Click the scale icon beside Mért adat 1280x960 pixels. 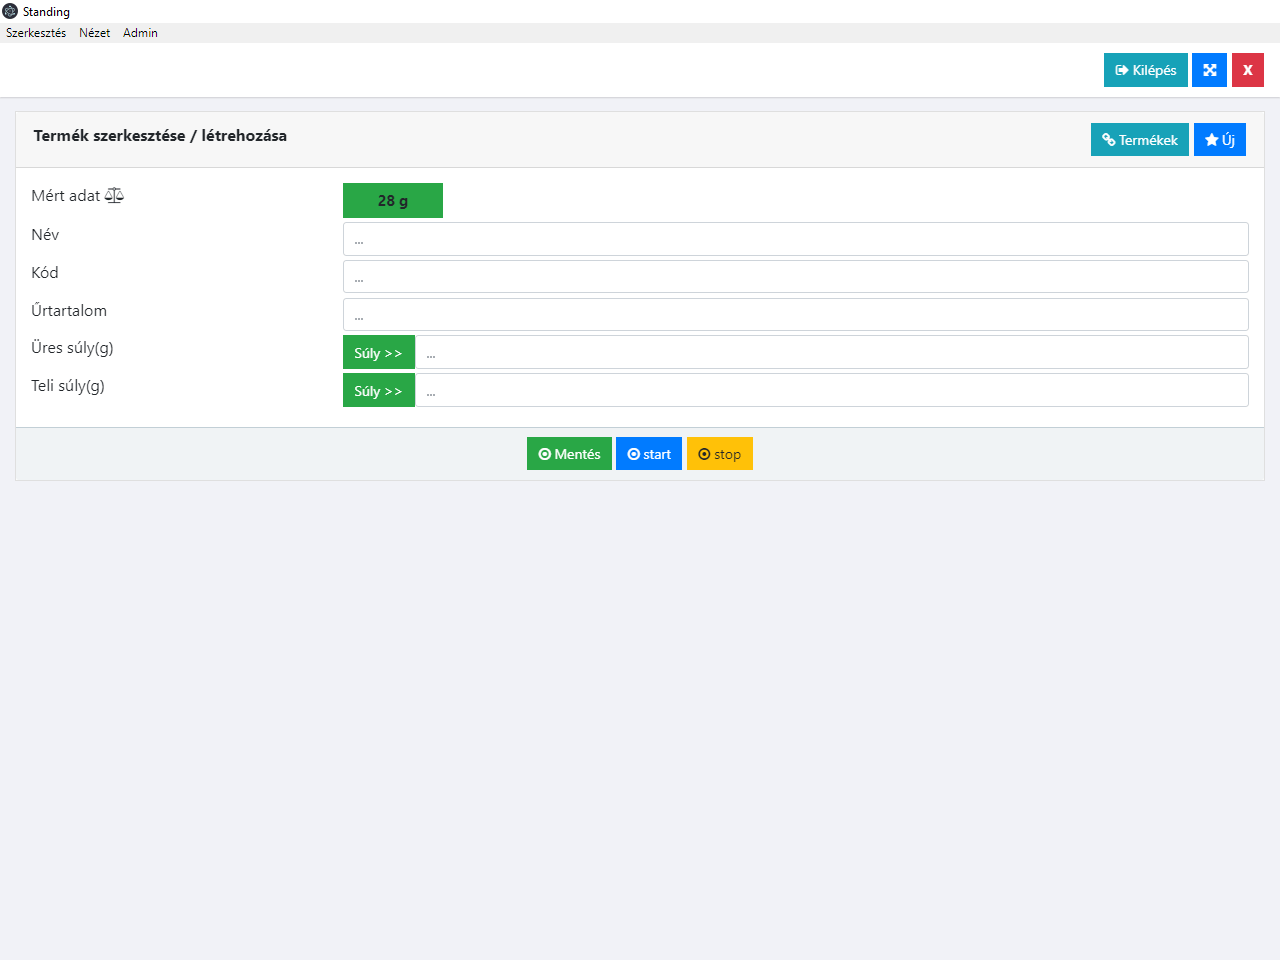[x=114, y=195]
